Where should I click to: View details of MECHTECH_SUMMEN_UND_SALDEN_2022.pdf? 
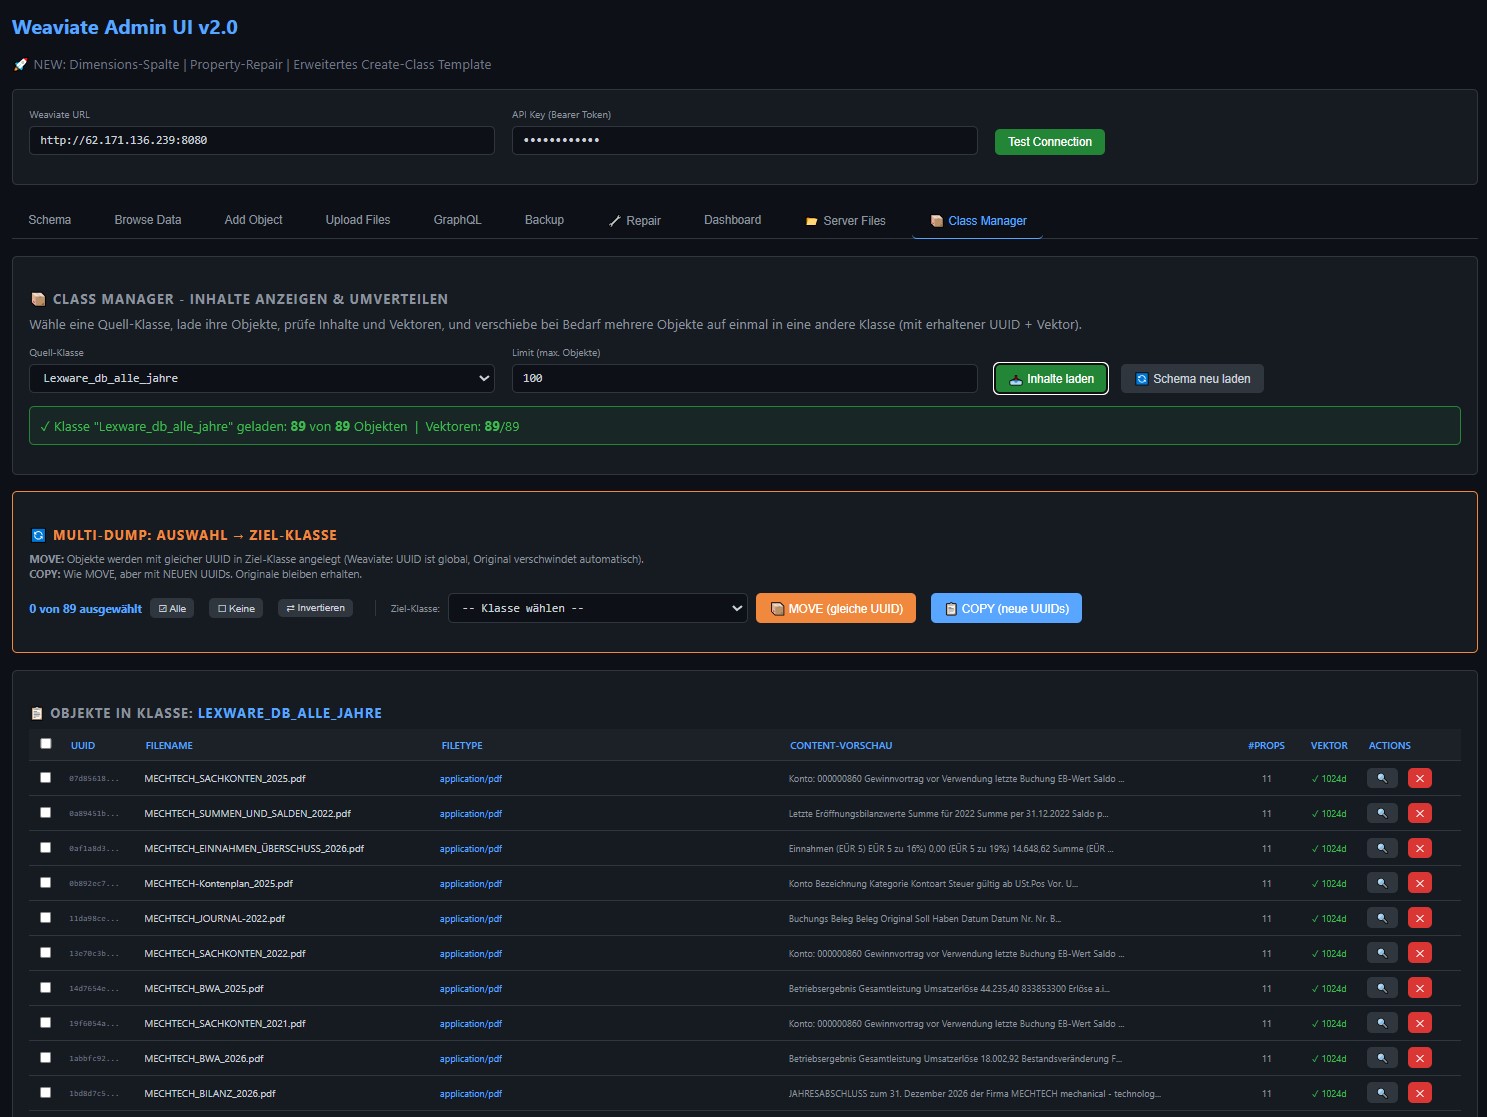(1381, 813)
